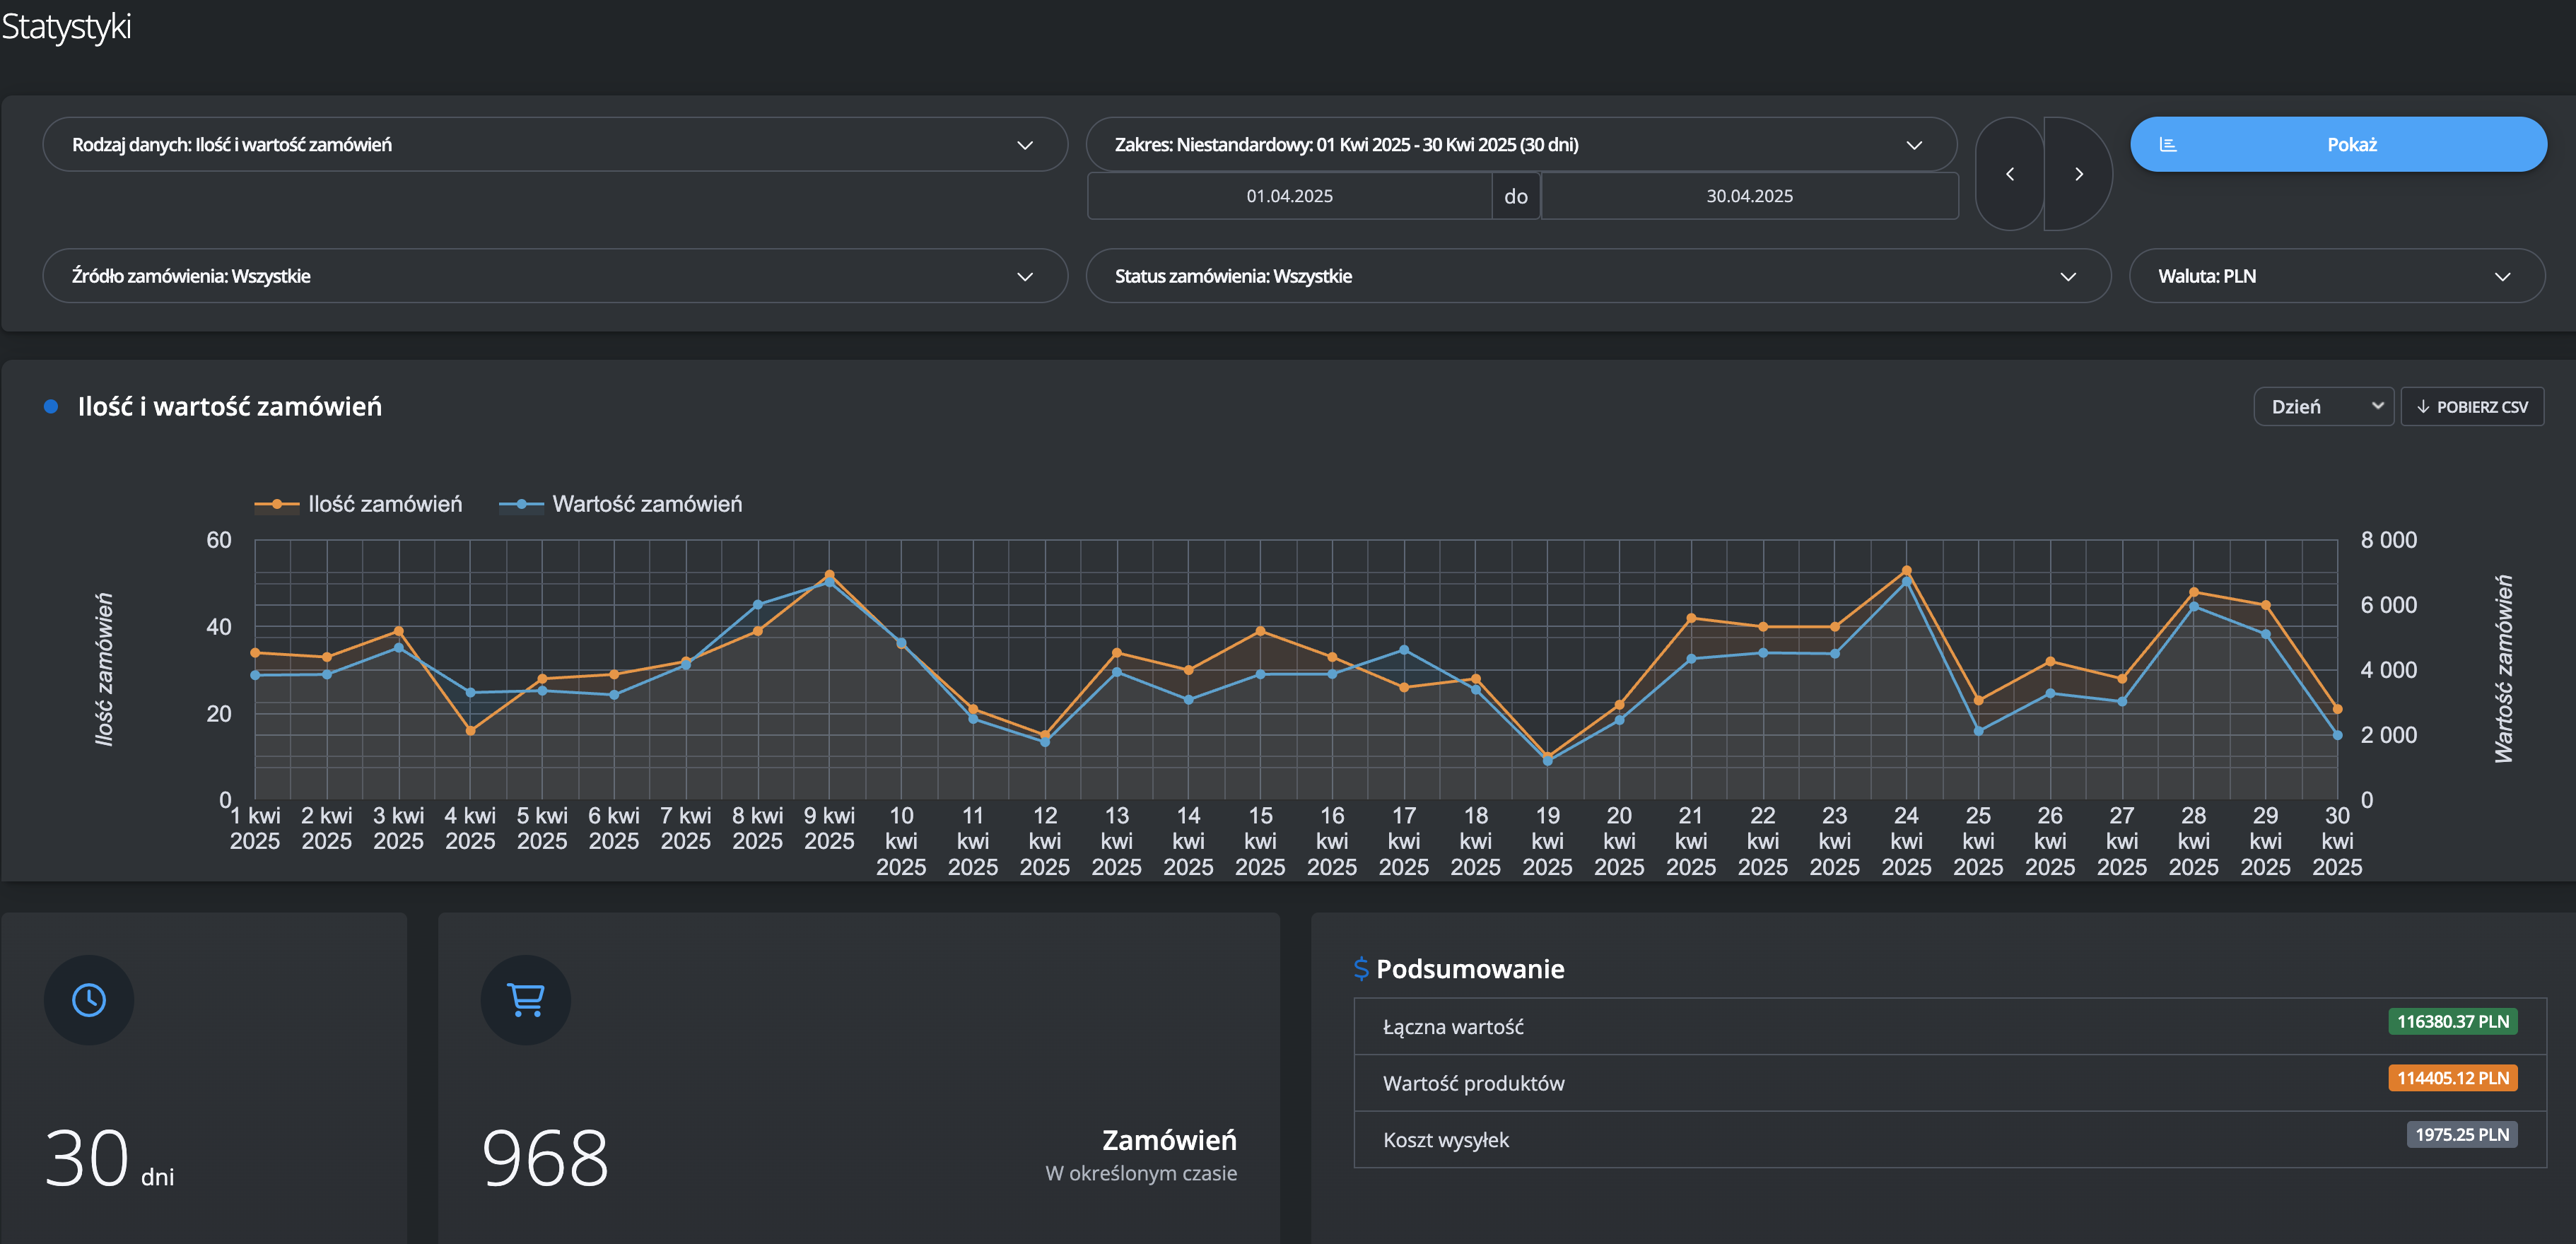This screenshot has width=2576, height=1244.
Task: Click the Zamówień W określonym czasie label
Action: 1141,1155
